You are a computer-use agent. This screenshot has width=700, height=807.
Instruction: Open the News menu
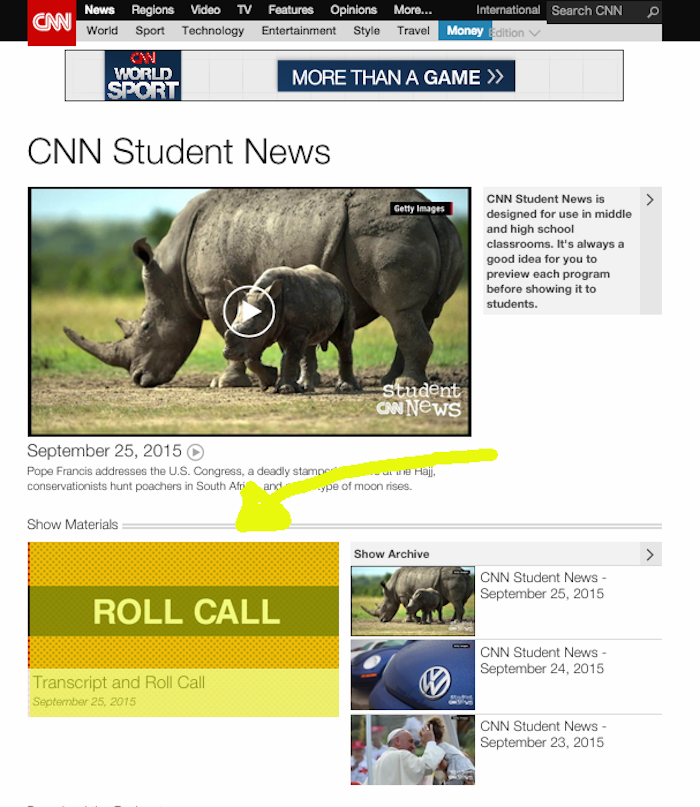(99, 10)
